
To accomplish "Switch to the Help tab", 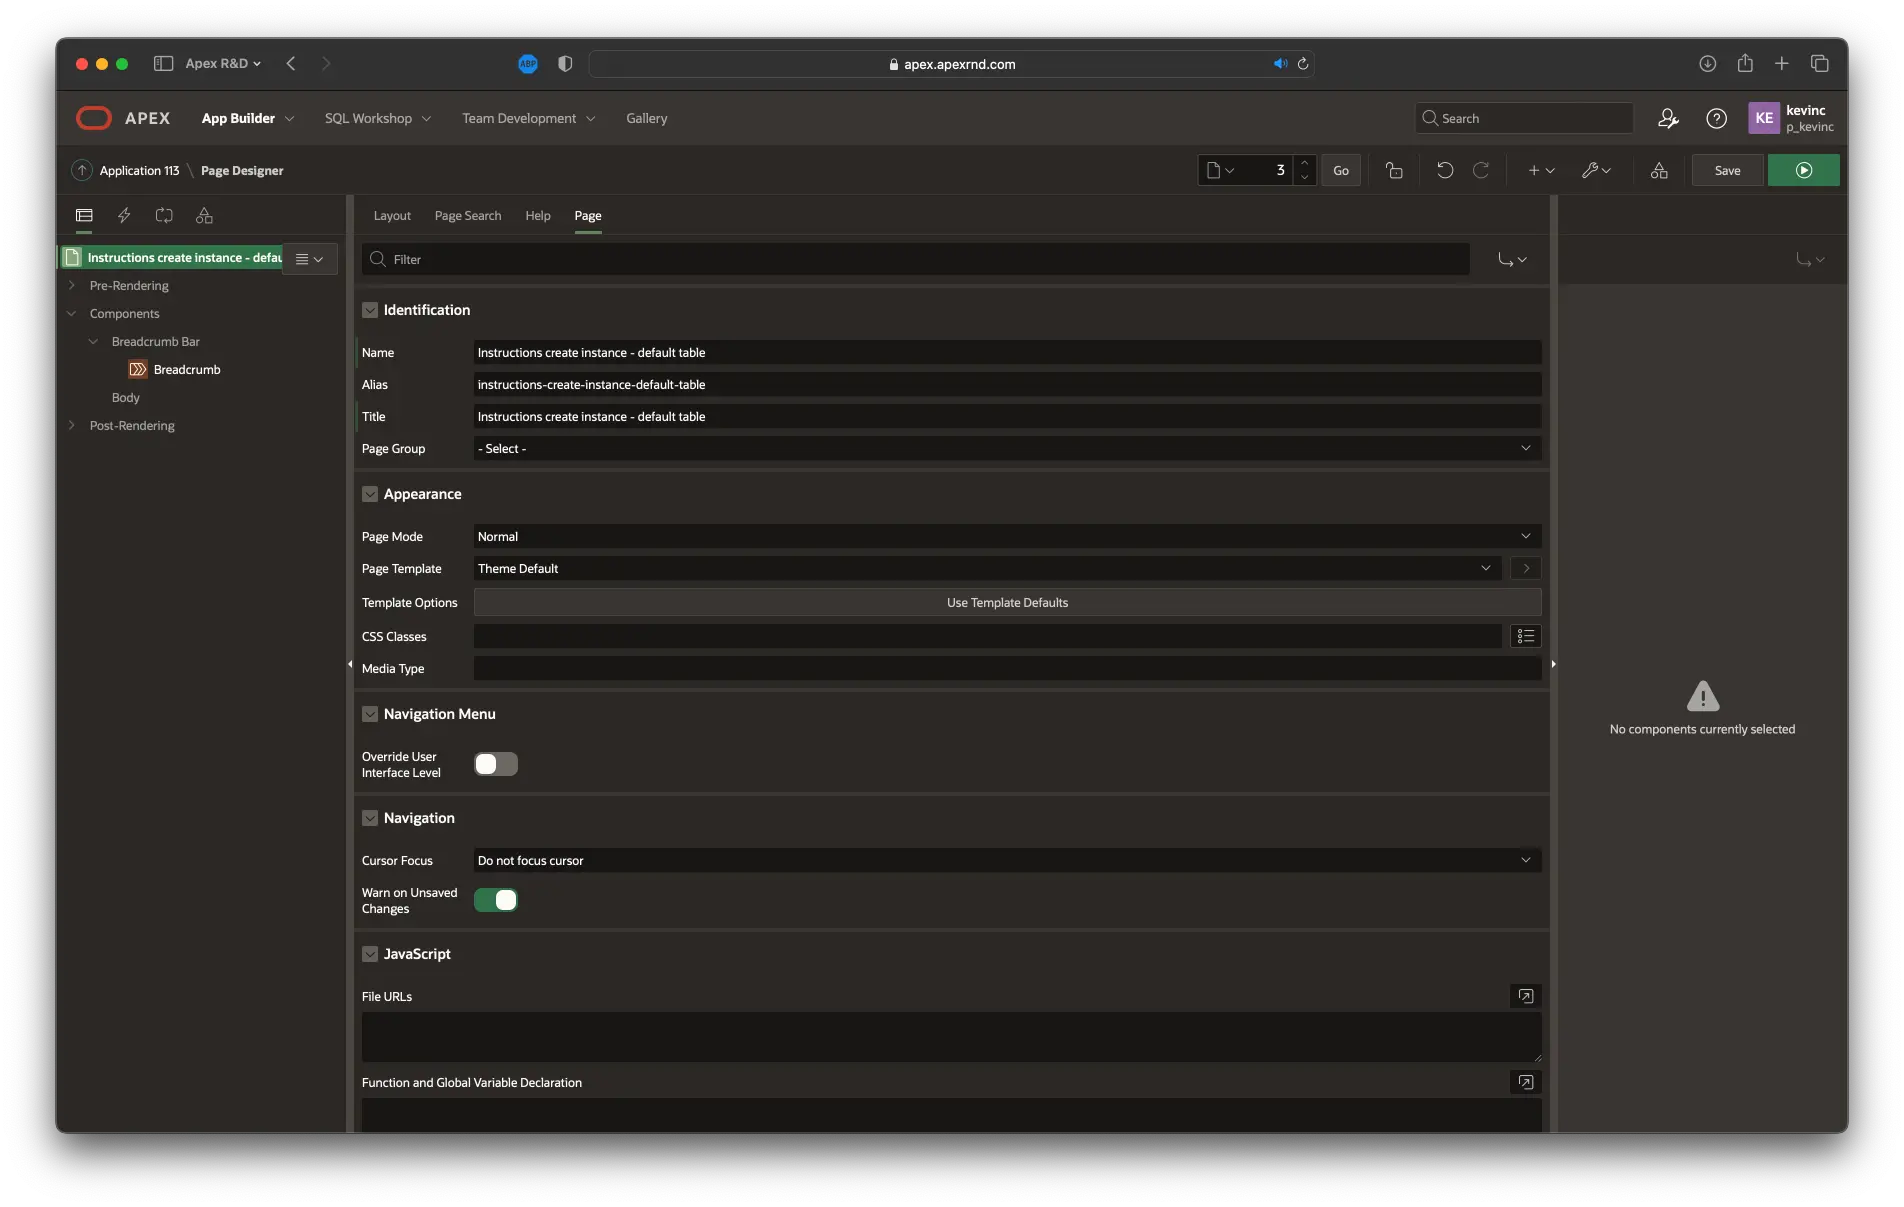I will click(x=538, y=216).
